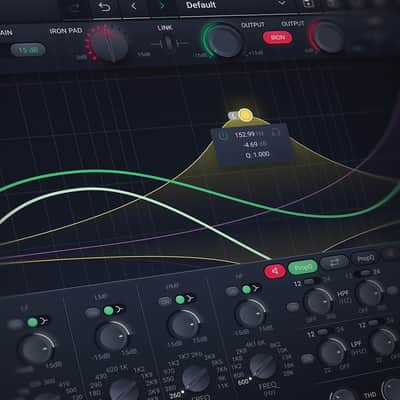Click the HF band shape icon
The width and height of the screenshot is (400, 400).
click(257, 288)
